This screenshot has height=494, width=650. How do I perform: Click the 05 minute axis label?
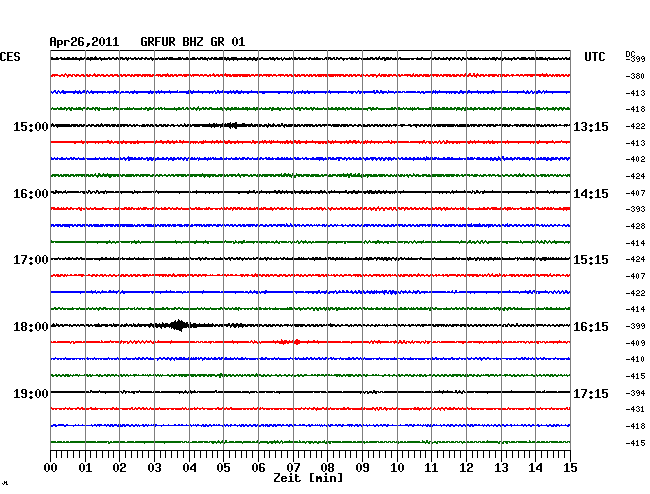tap(223, 468)
